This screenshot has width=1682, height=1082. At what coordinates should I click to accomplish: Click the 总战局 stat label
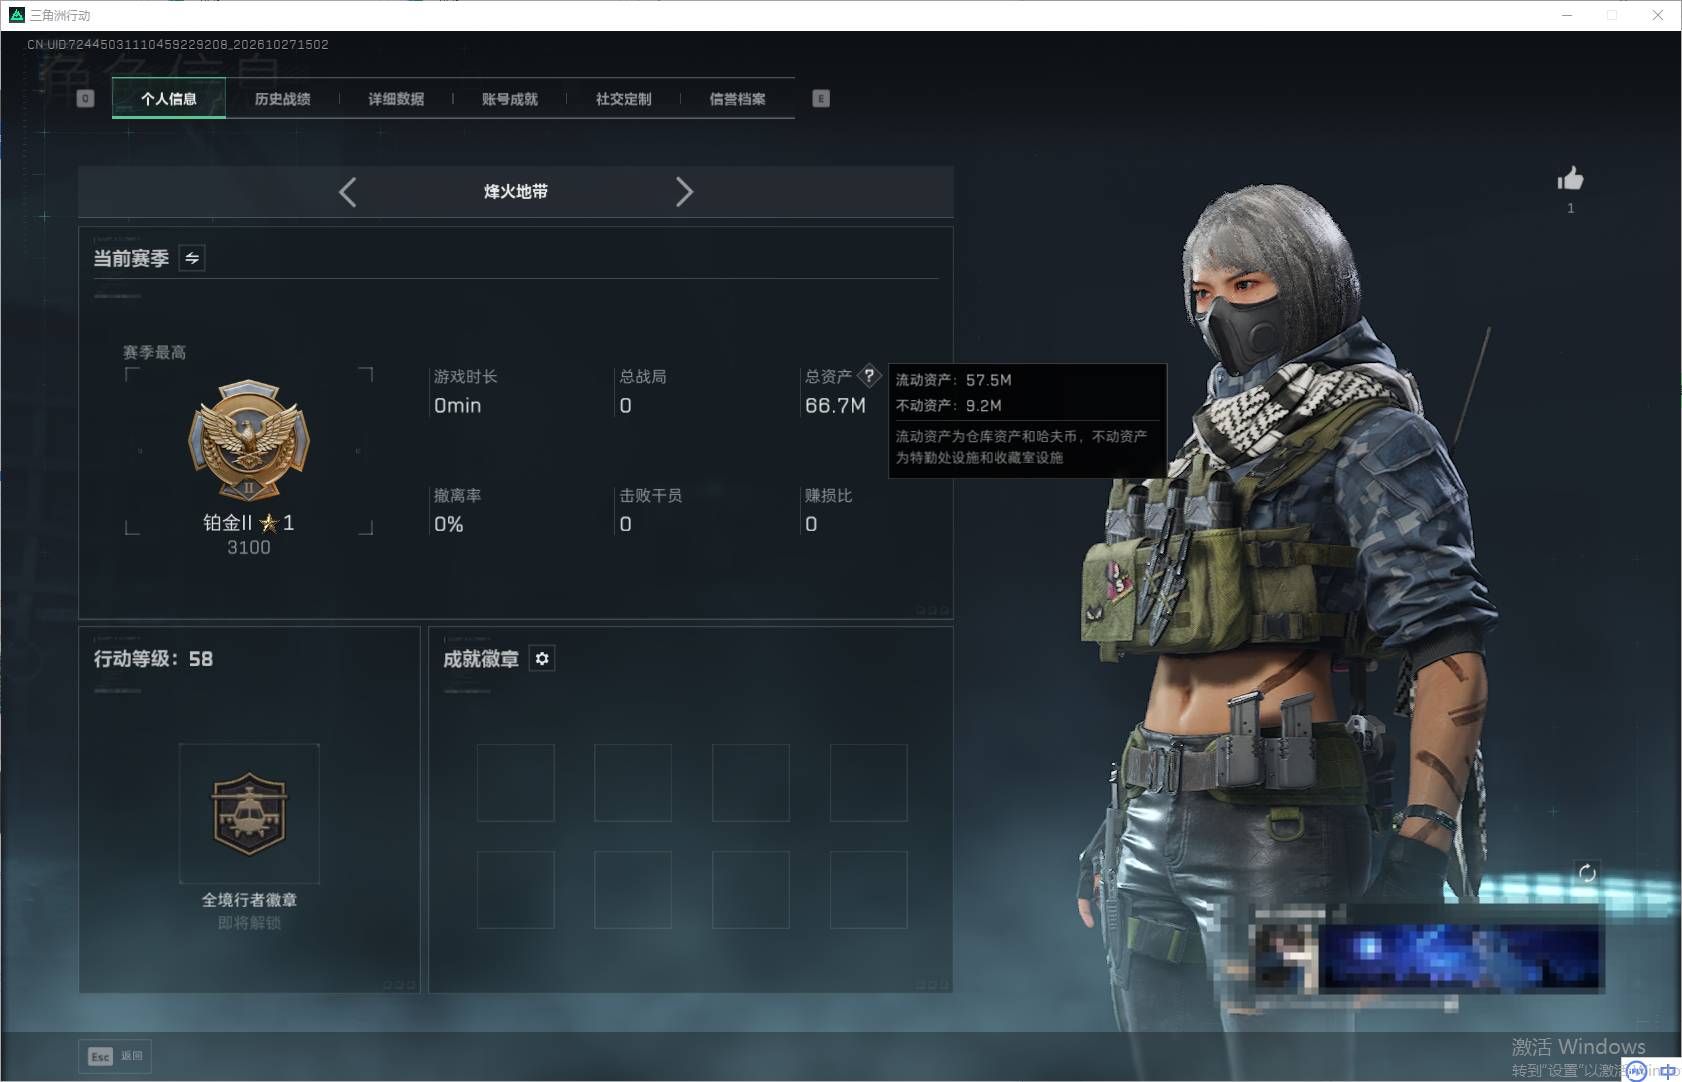[643, 377]
